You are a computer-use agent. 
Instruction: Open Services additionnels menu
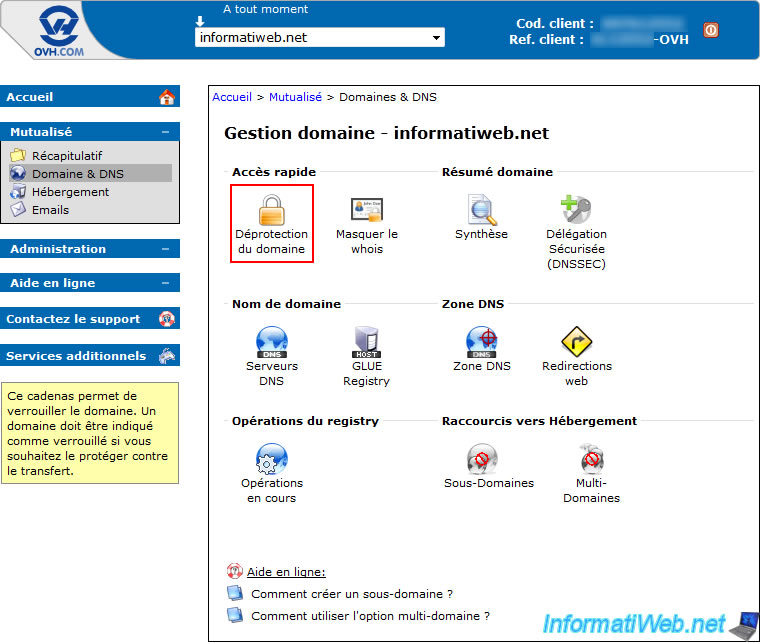90,355
